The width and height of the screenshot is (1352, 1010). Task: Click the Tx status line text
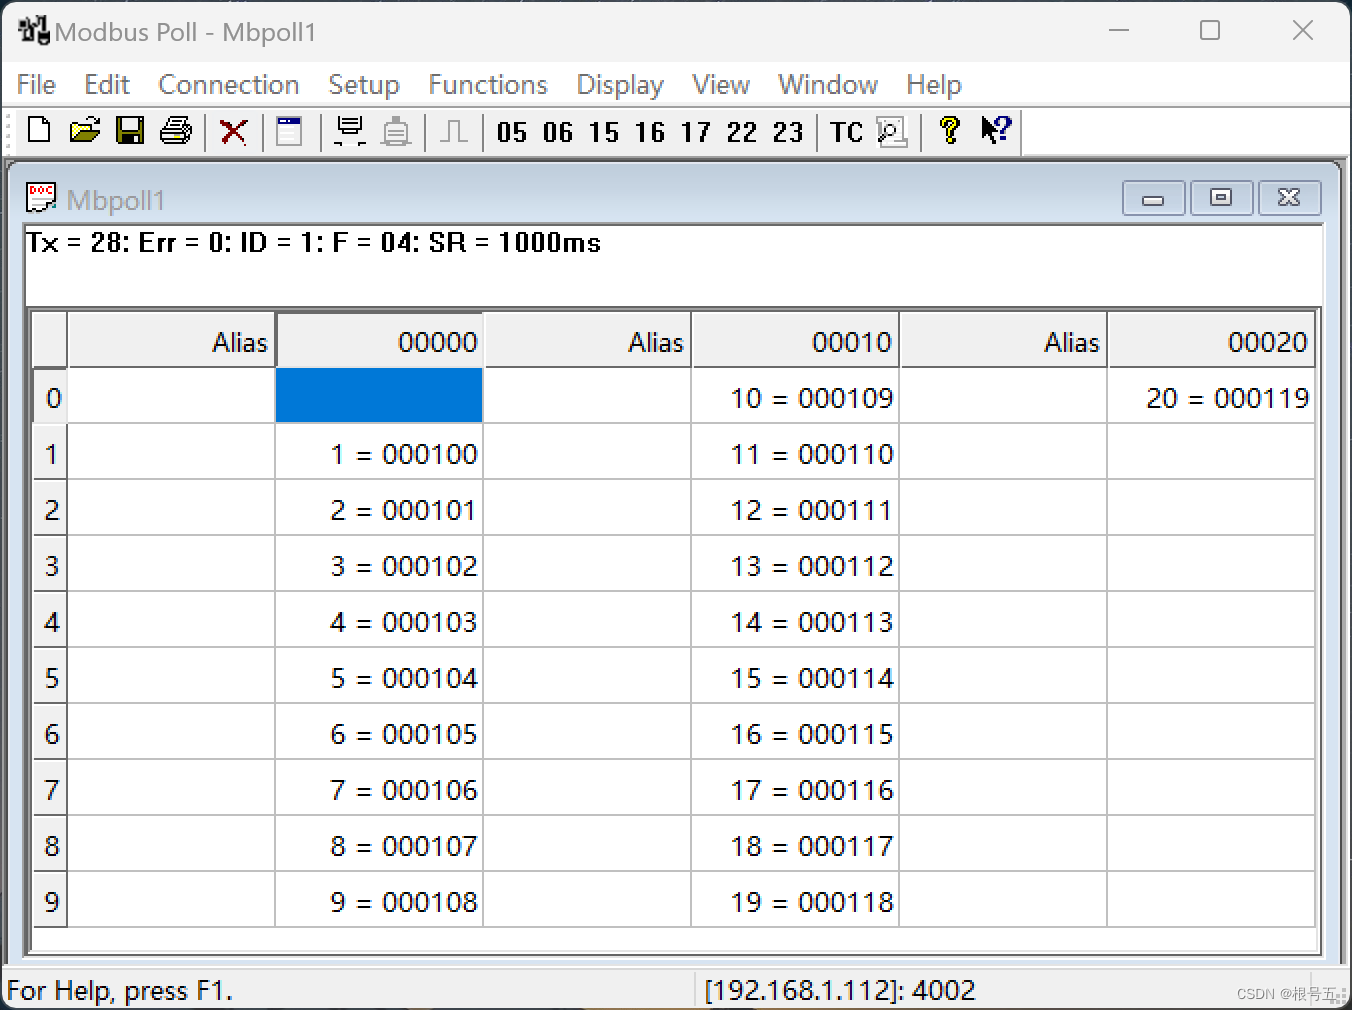(314, 243)
